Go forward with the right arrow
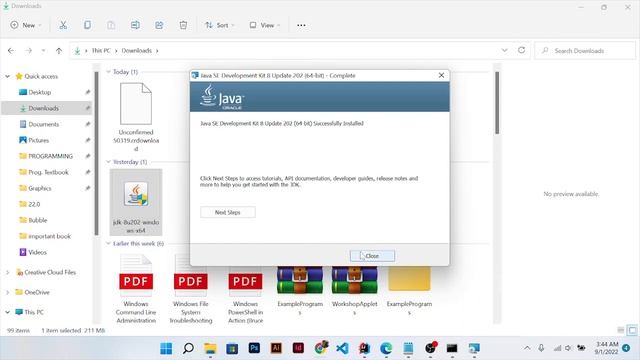640x360 pixels. click(x=29, y=51)
